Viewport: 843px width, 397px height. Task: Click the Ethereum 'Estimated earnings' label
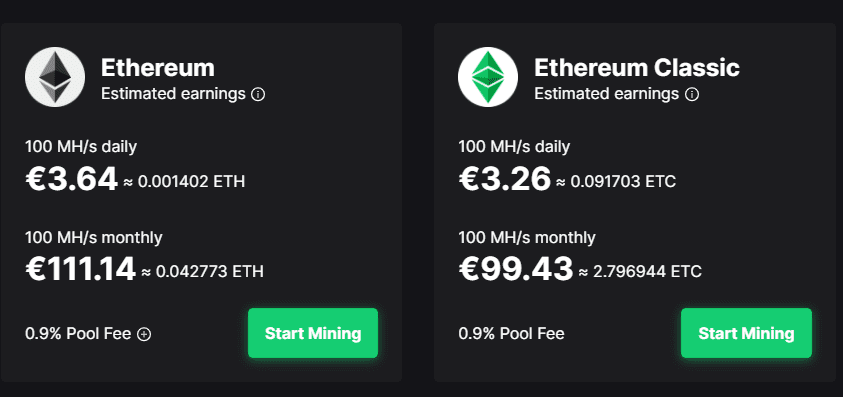173,94
